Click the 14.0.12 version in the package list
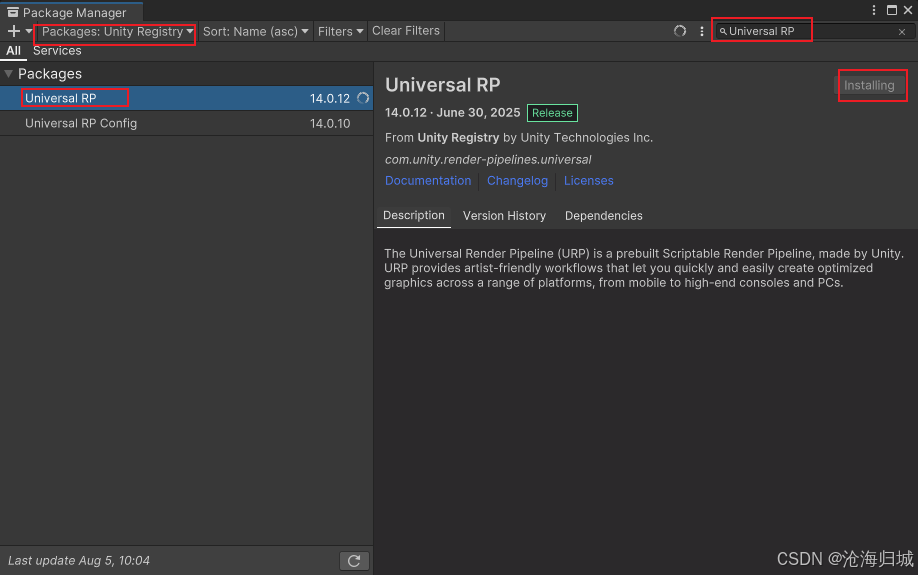 330,98
